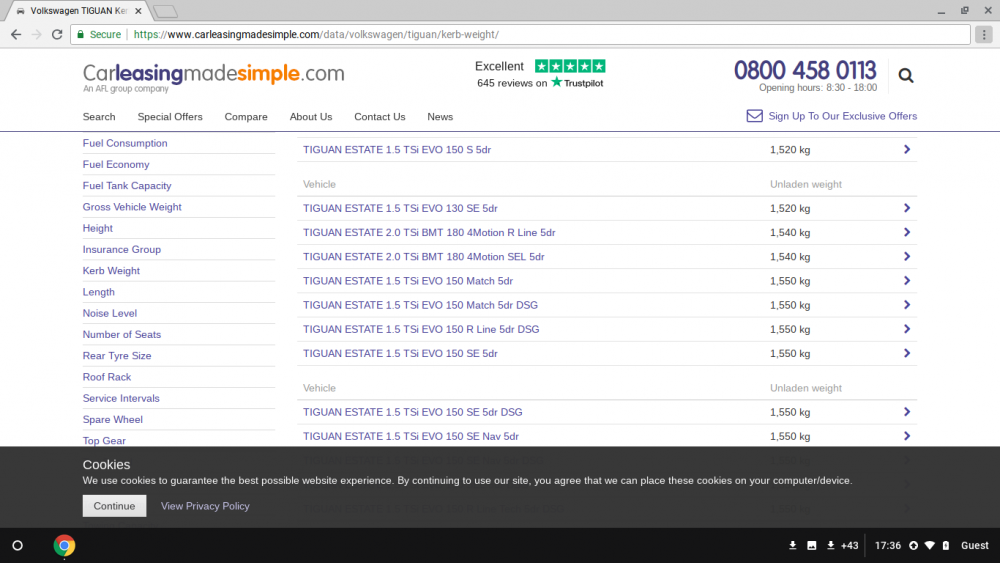Open Height sidebar link
Screen dimensions: 1000x563
click(x=98, y=228)
